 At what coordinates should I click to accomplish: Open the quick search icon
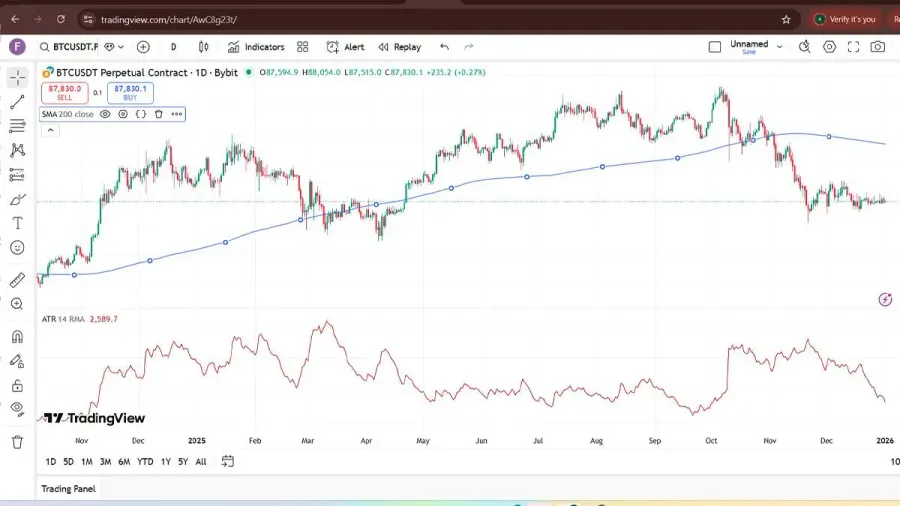click(x=805, y=47)
